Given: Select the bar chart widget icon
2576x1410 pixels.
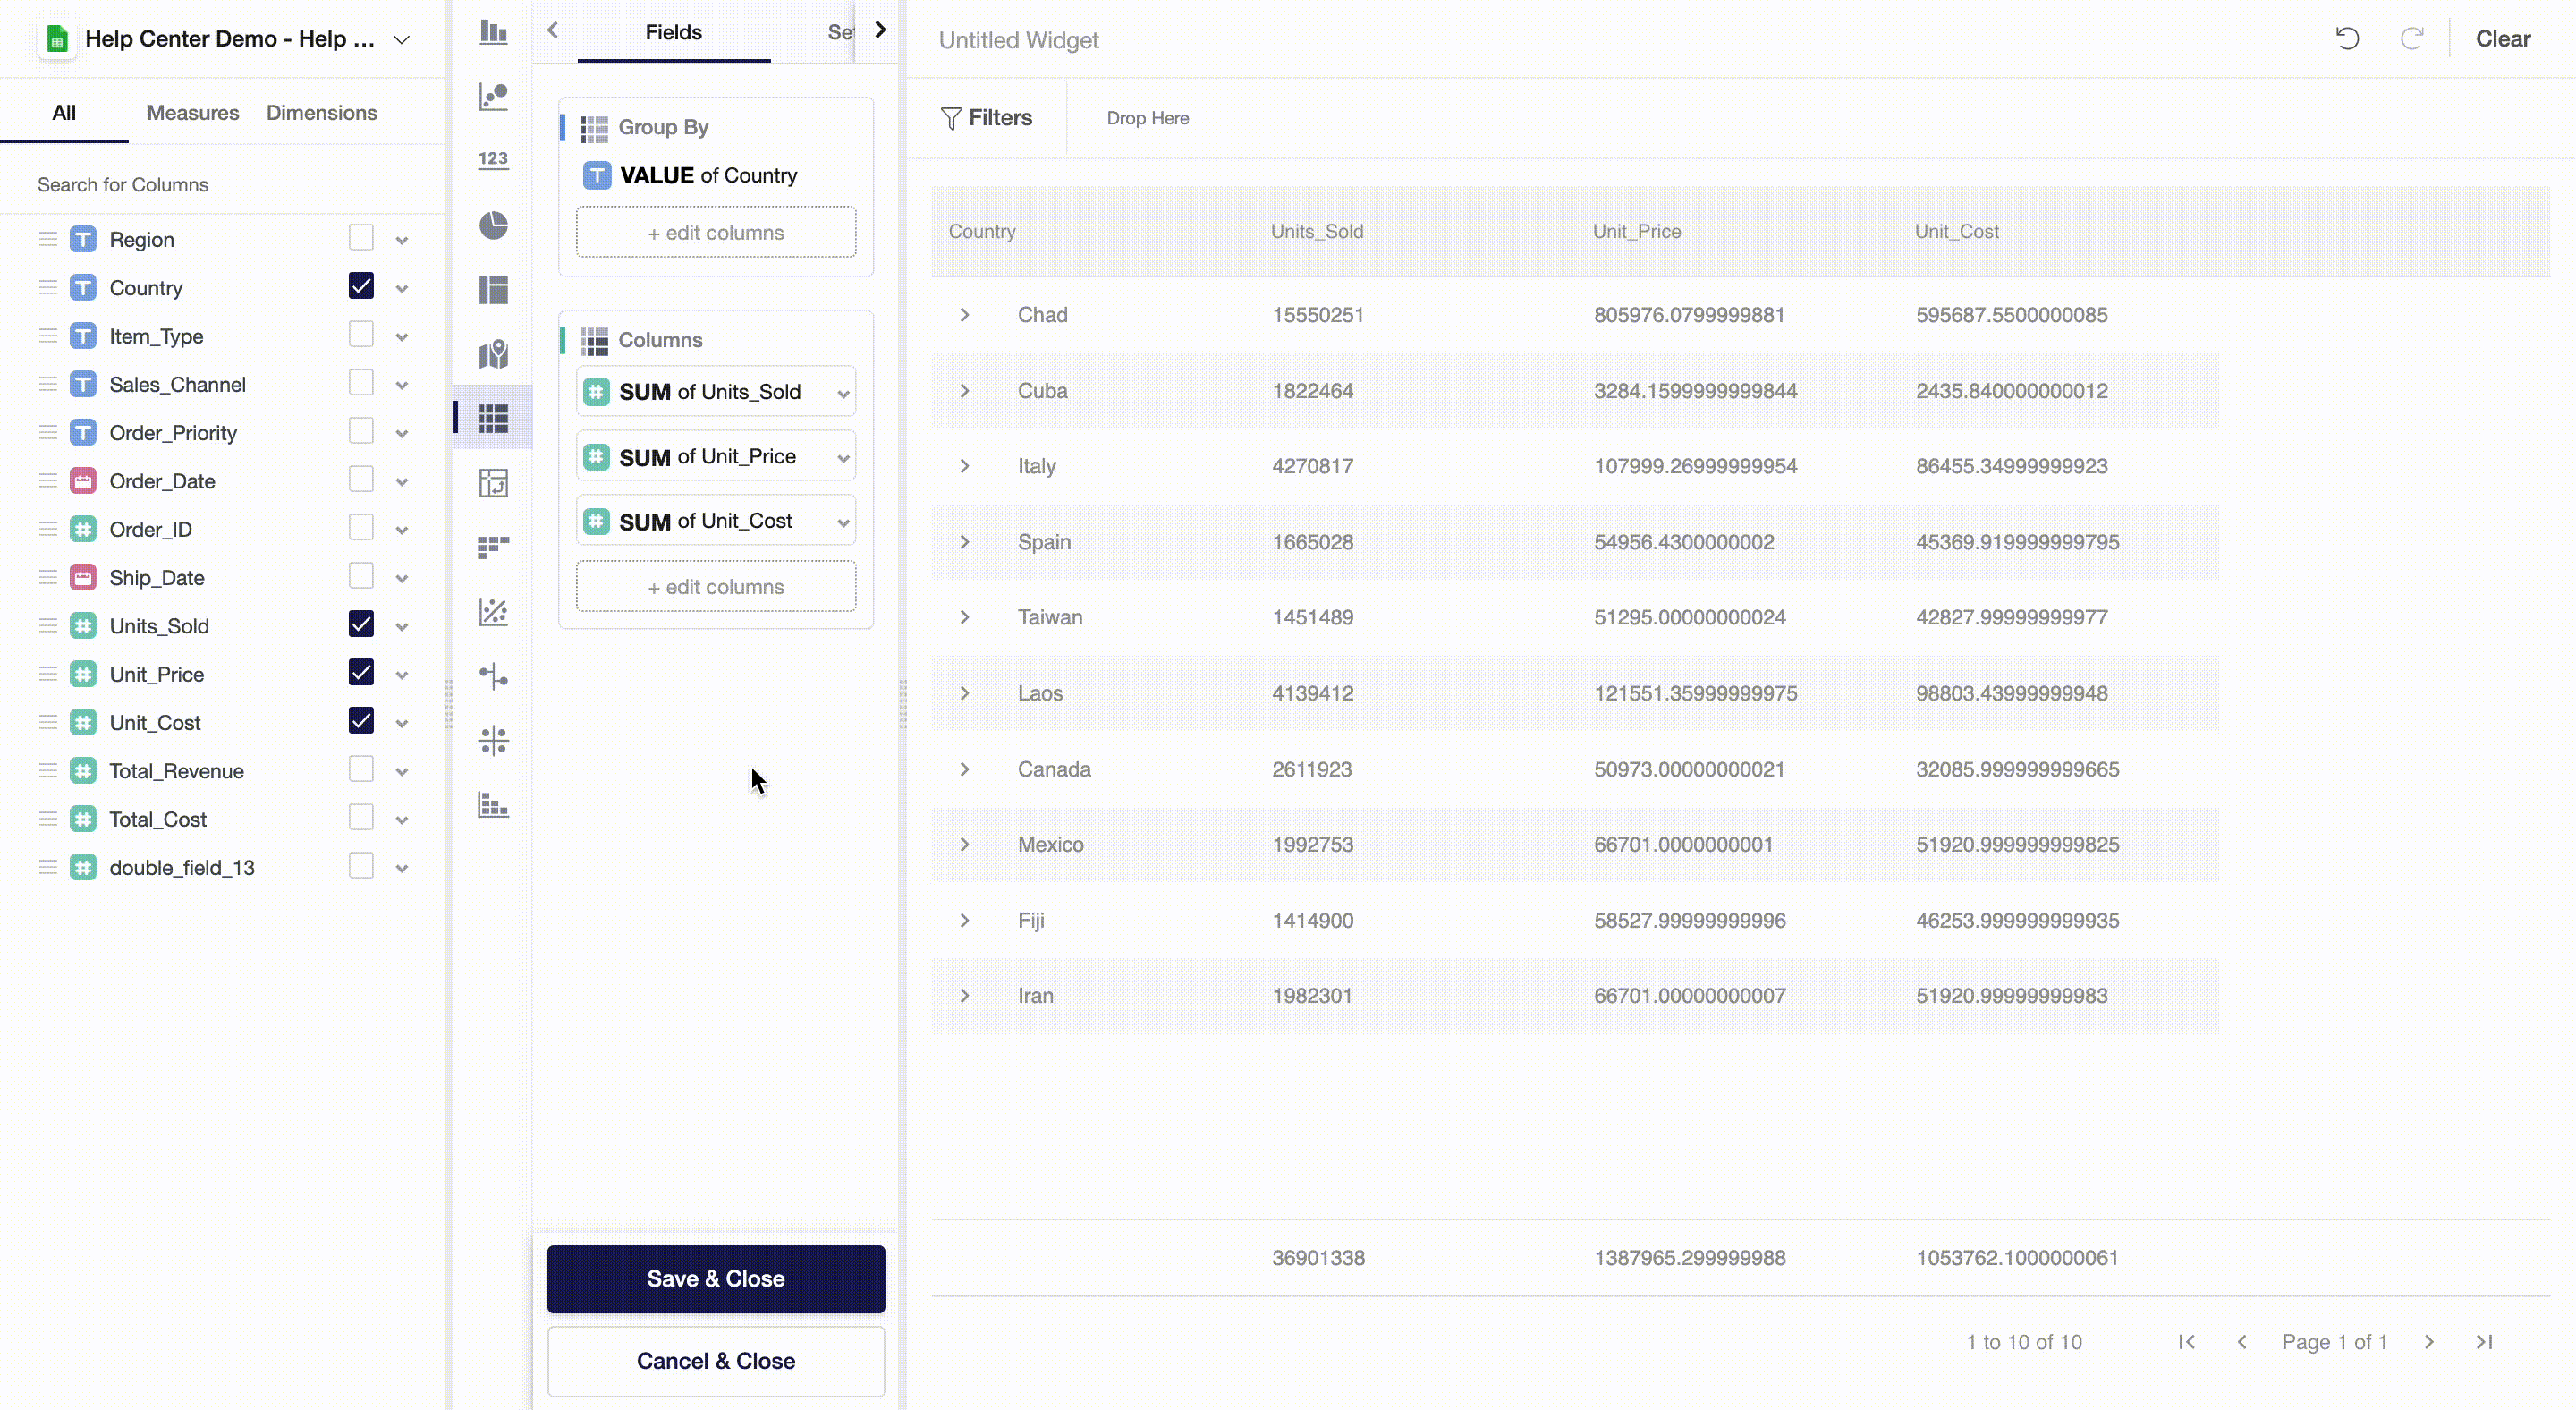Looking at the screenshot, I should [493, 32].
